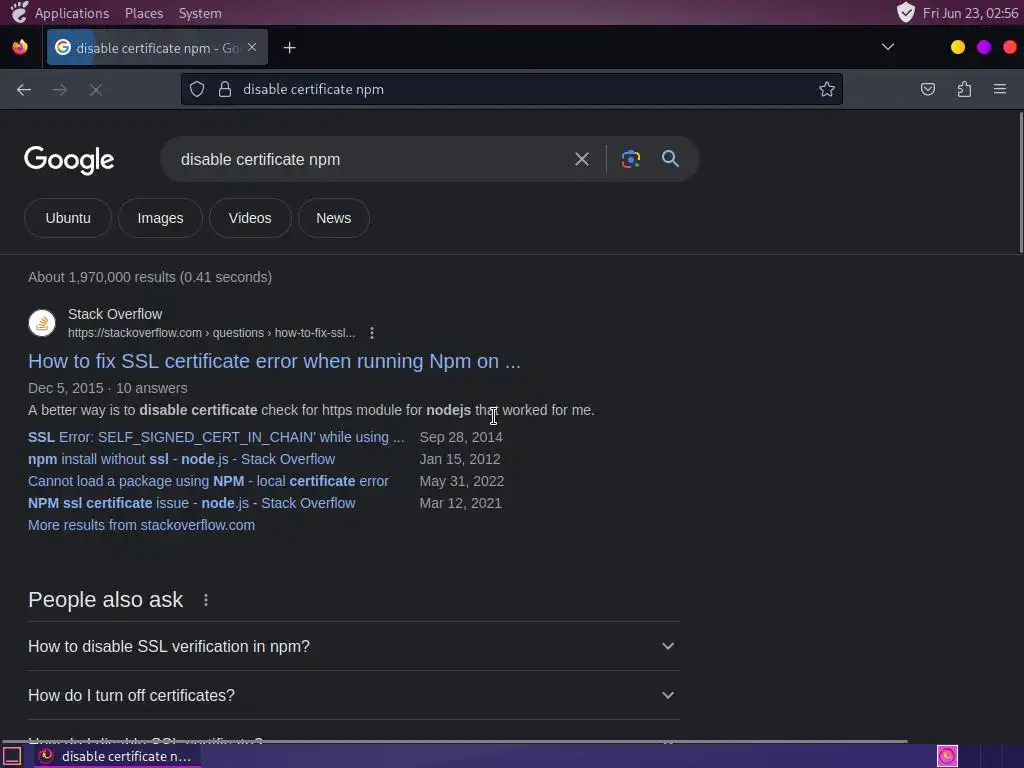
Task: Click 'About 1,970,000 results' text
Action: pyautogui.click(x=150, y=277)
